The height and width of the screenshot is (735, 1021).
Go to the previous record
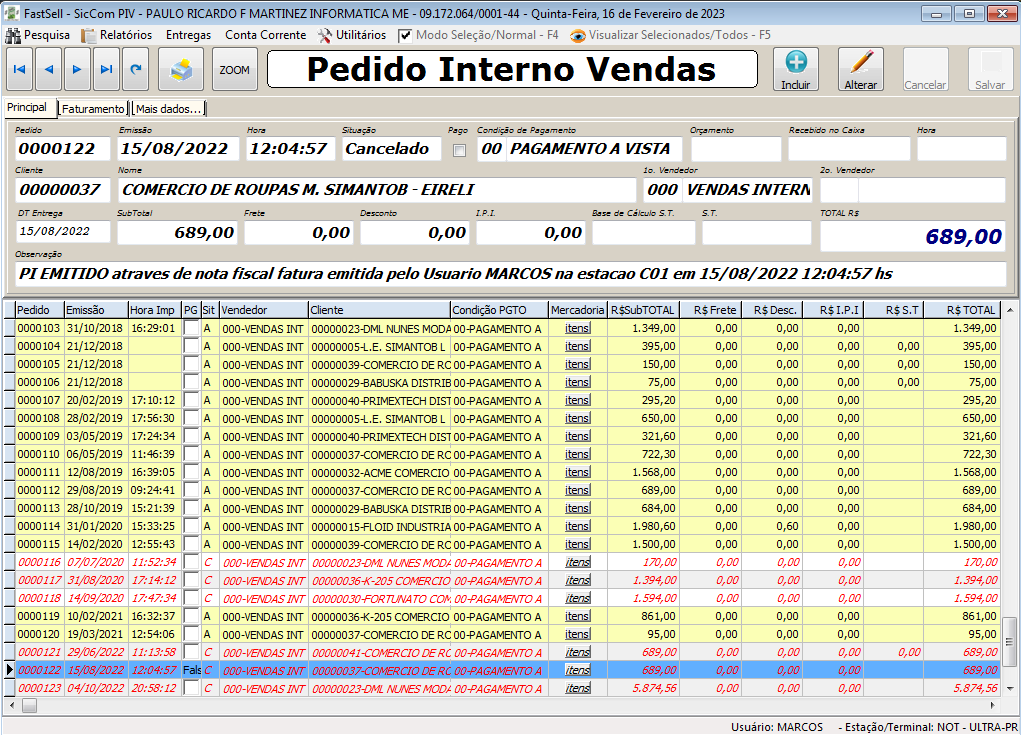tap(50, 69)
